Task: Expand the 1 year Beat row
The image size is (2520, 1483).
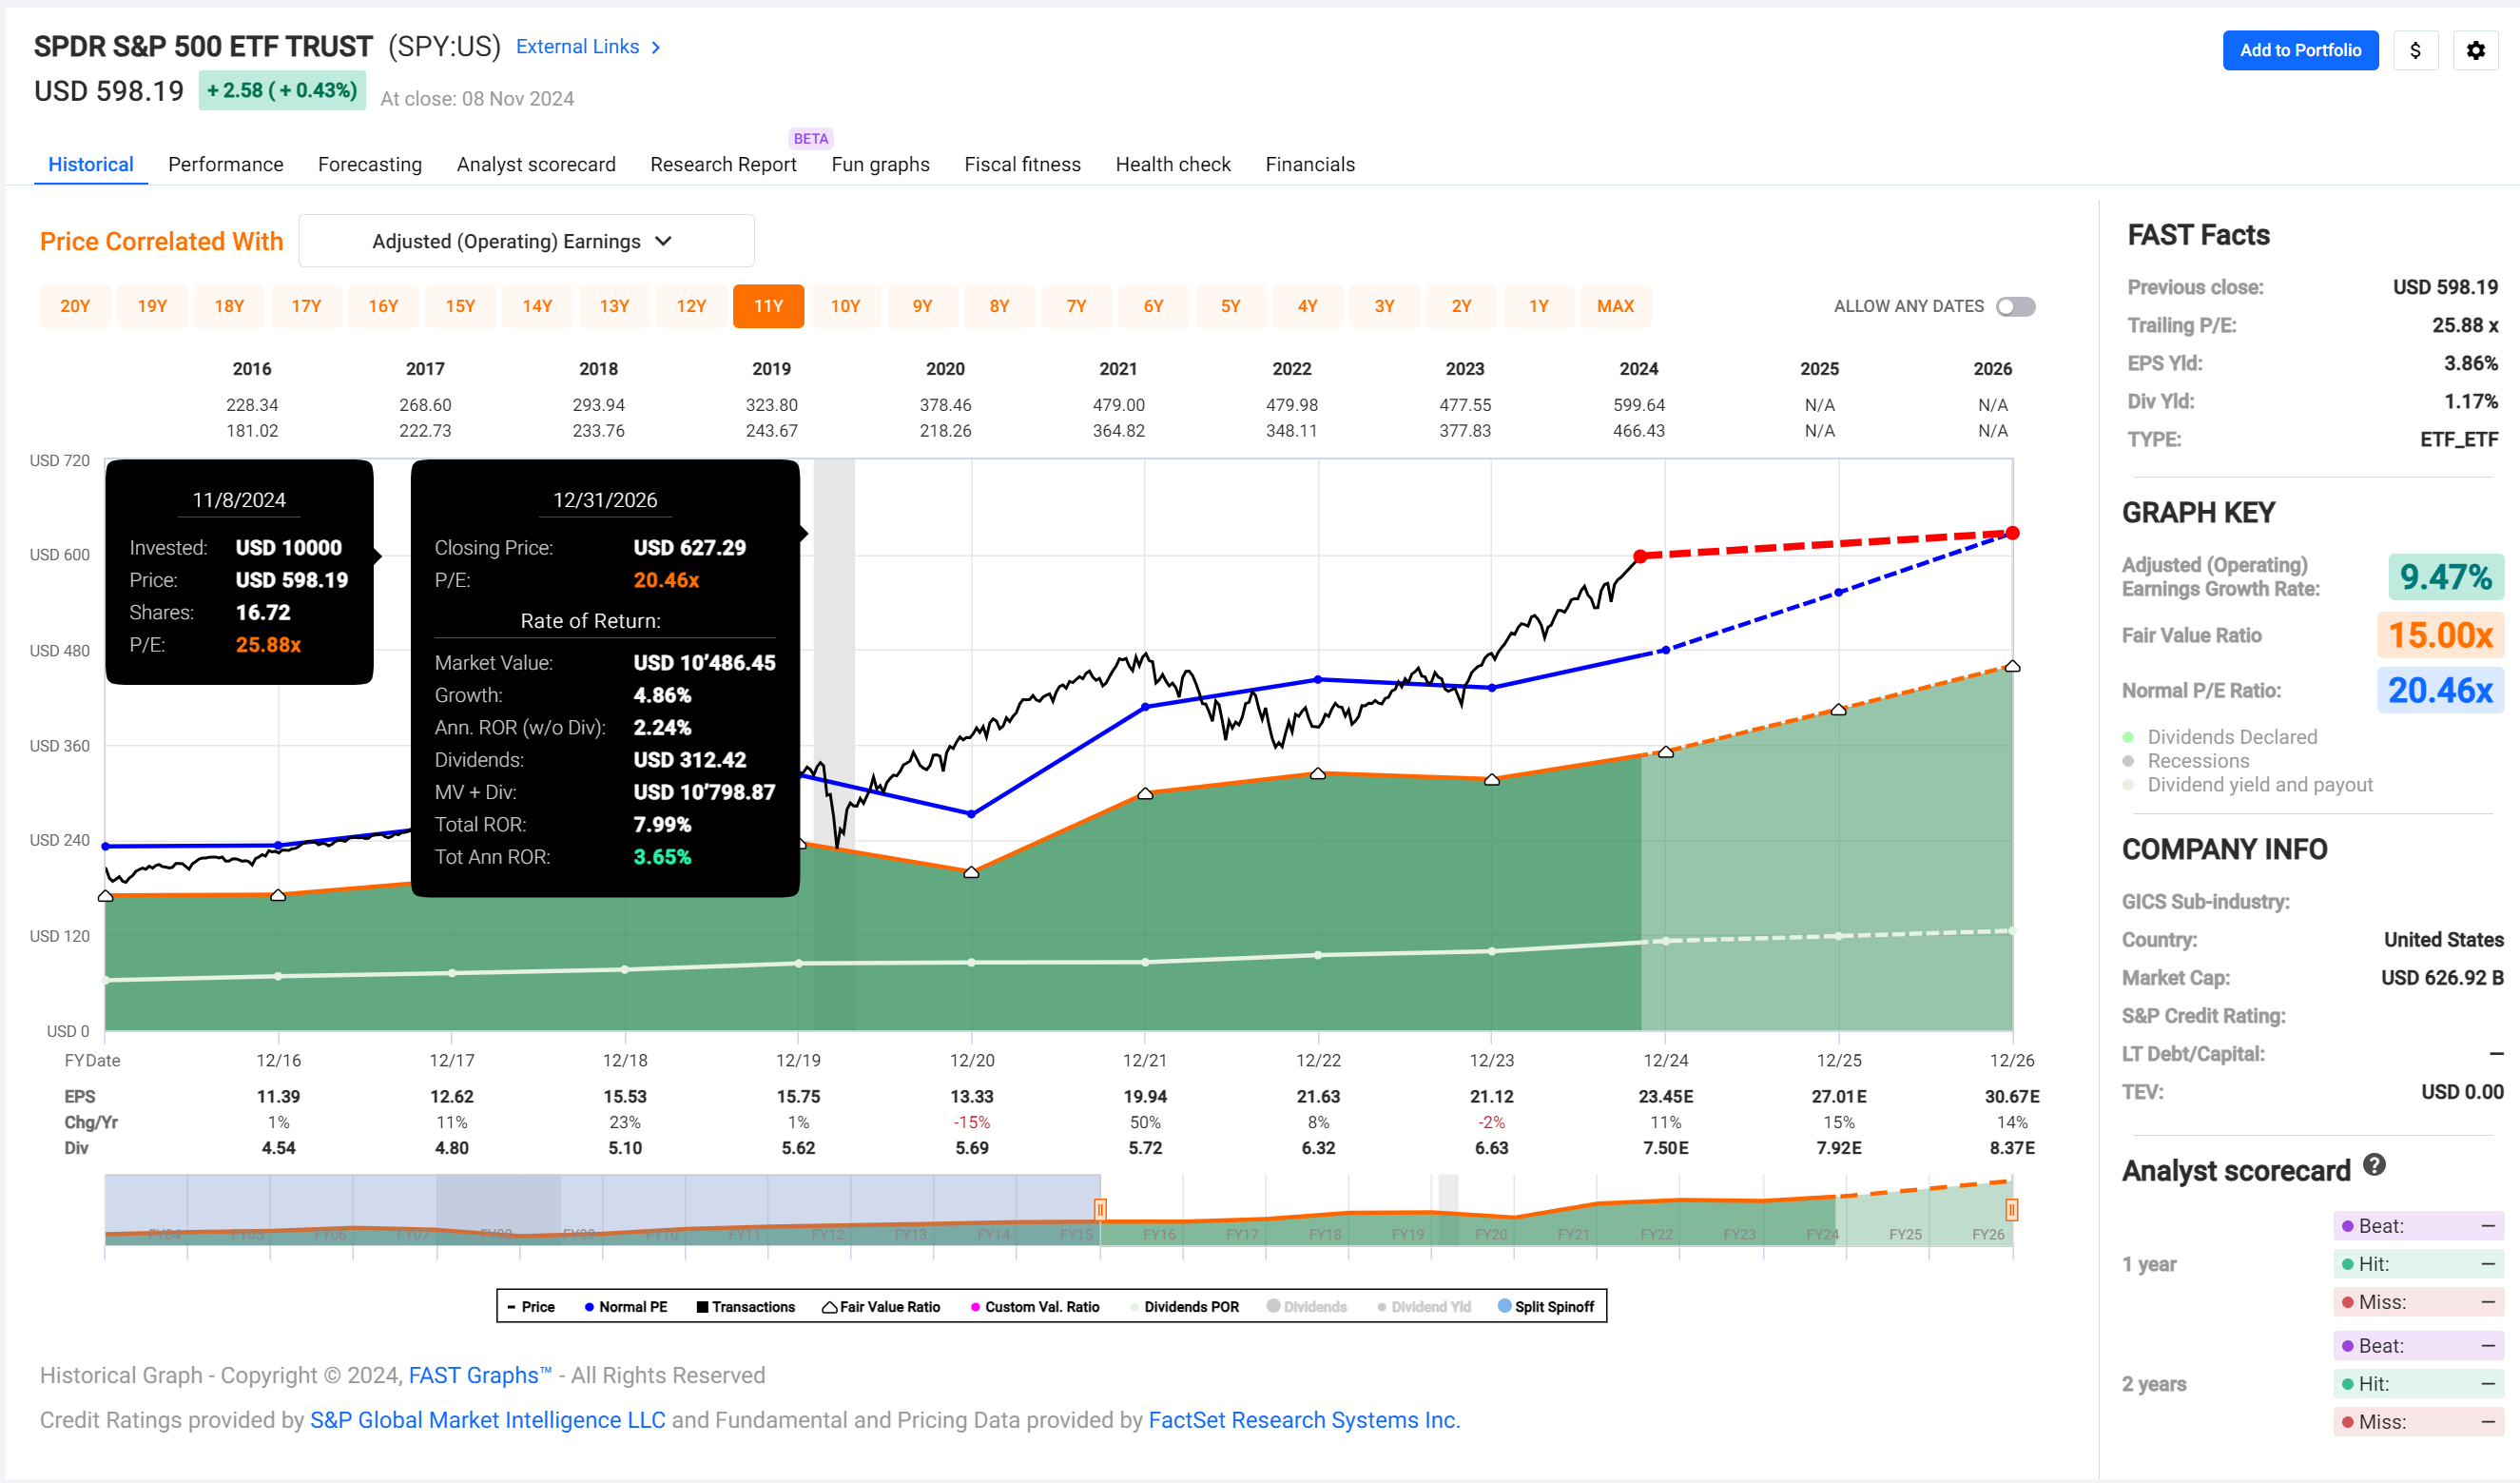Action: (x=2418, y=1225)
